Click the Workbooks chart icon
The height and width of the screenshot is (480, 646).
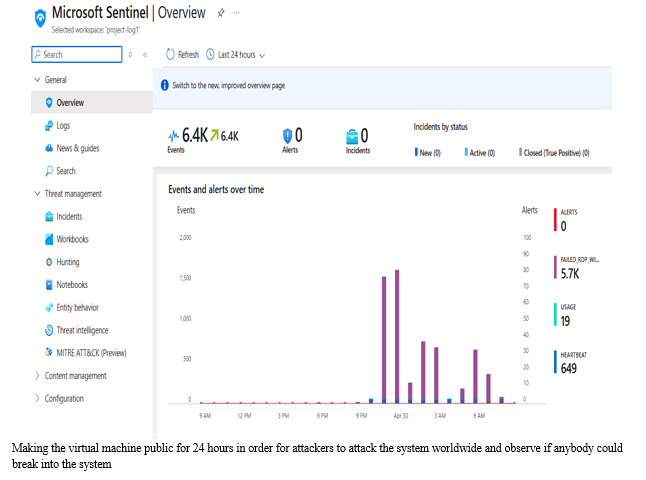49,239
